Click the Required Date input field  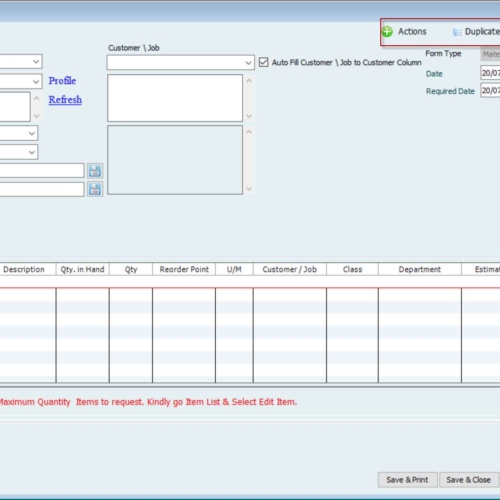click(x=490, y=90)
